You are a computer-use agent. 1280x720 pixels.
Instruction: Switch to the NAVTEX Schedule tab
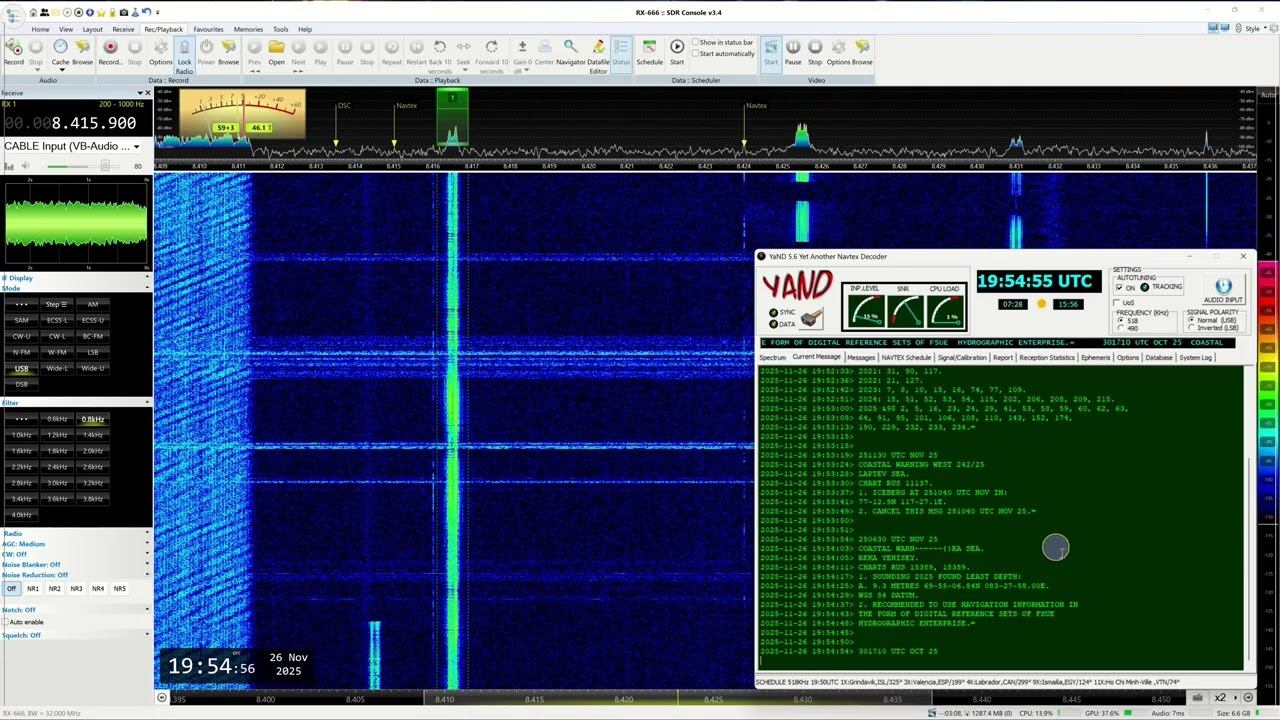905,357
